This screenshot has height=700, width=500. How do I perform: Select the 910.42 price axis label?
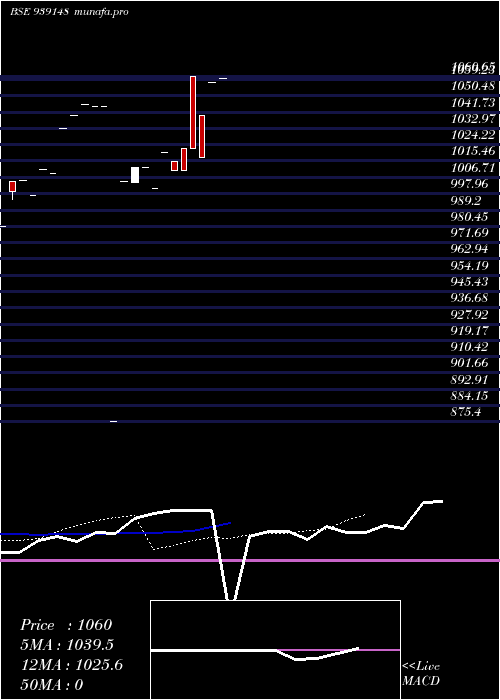coord(470,347)
